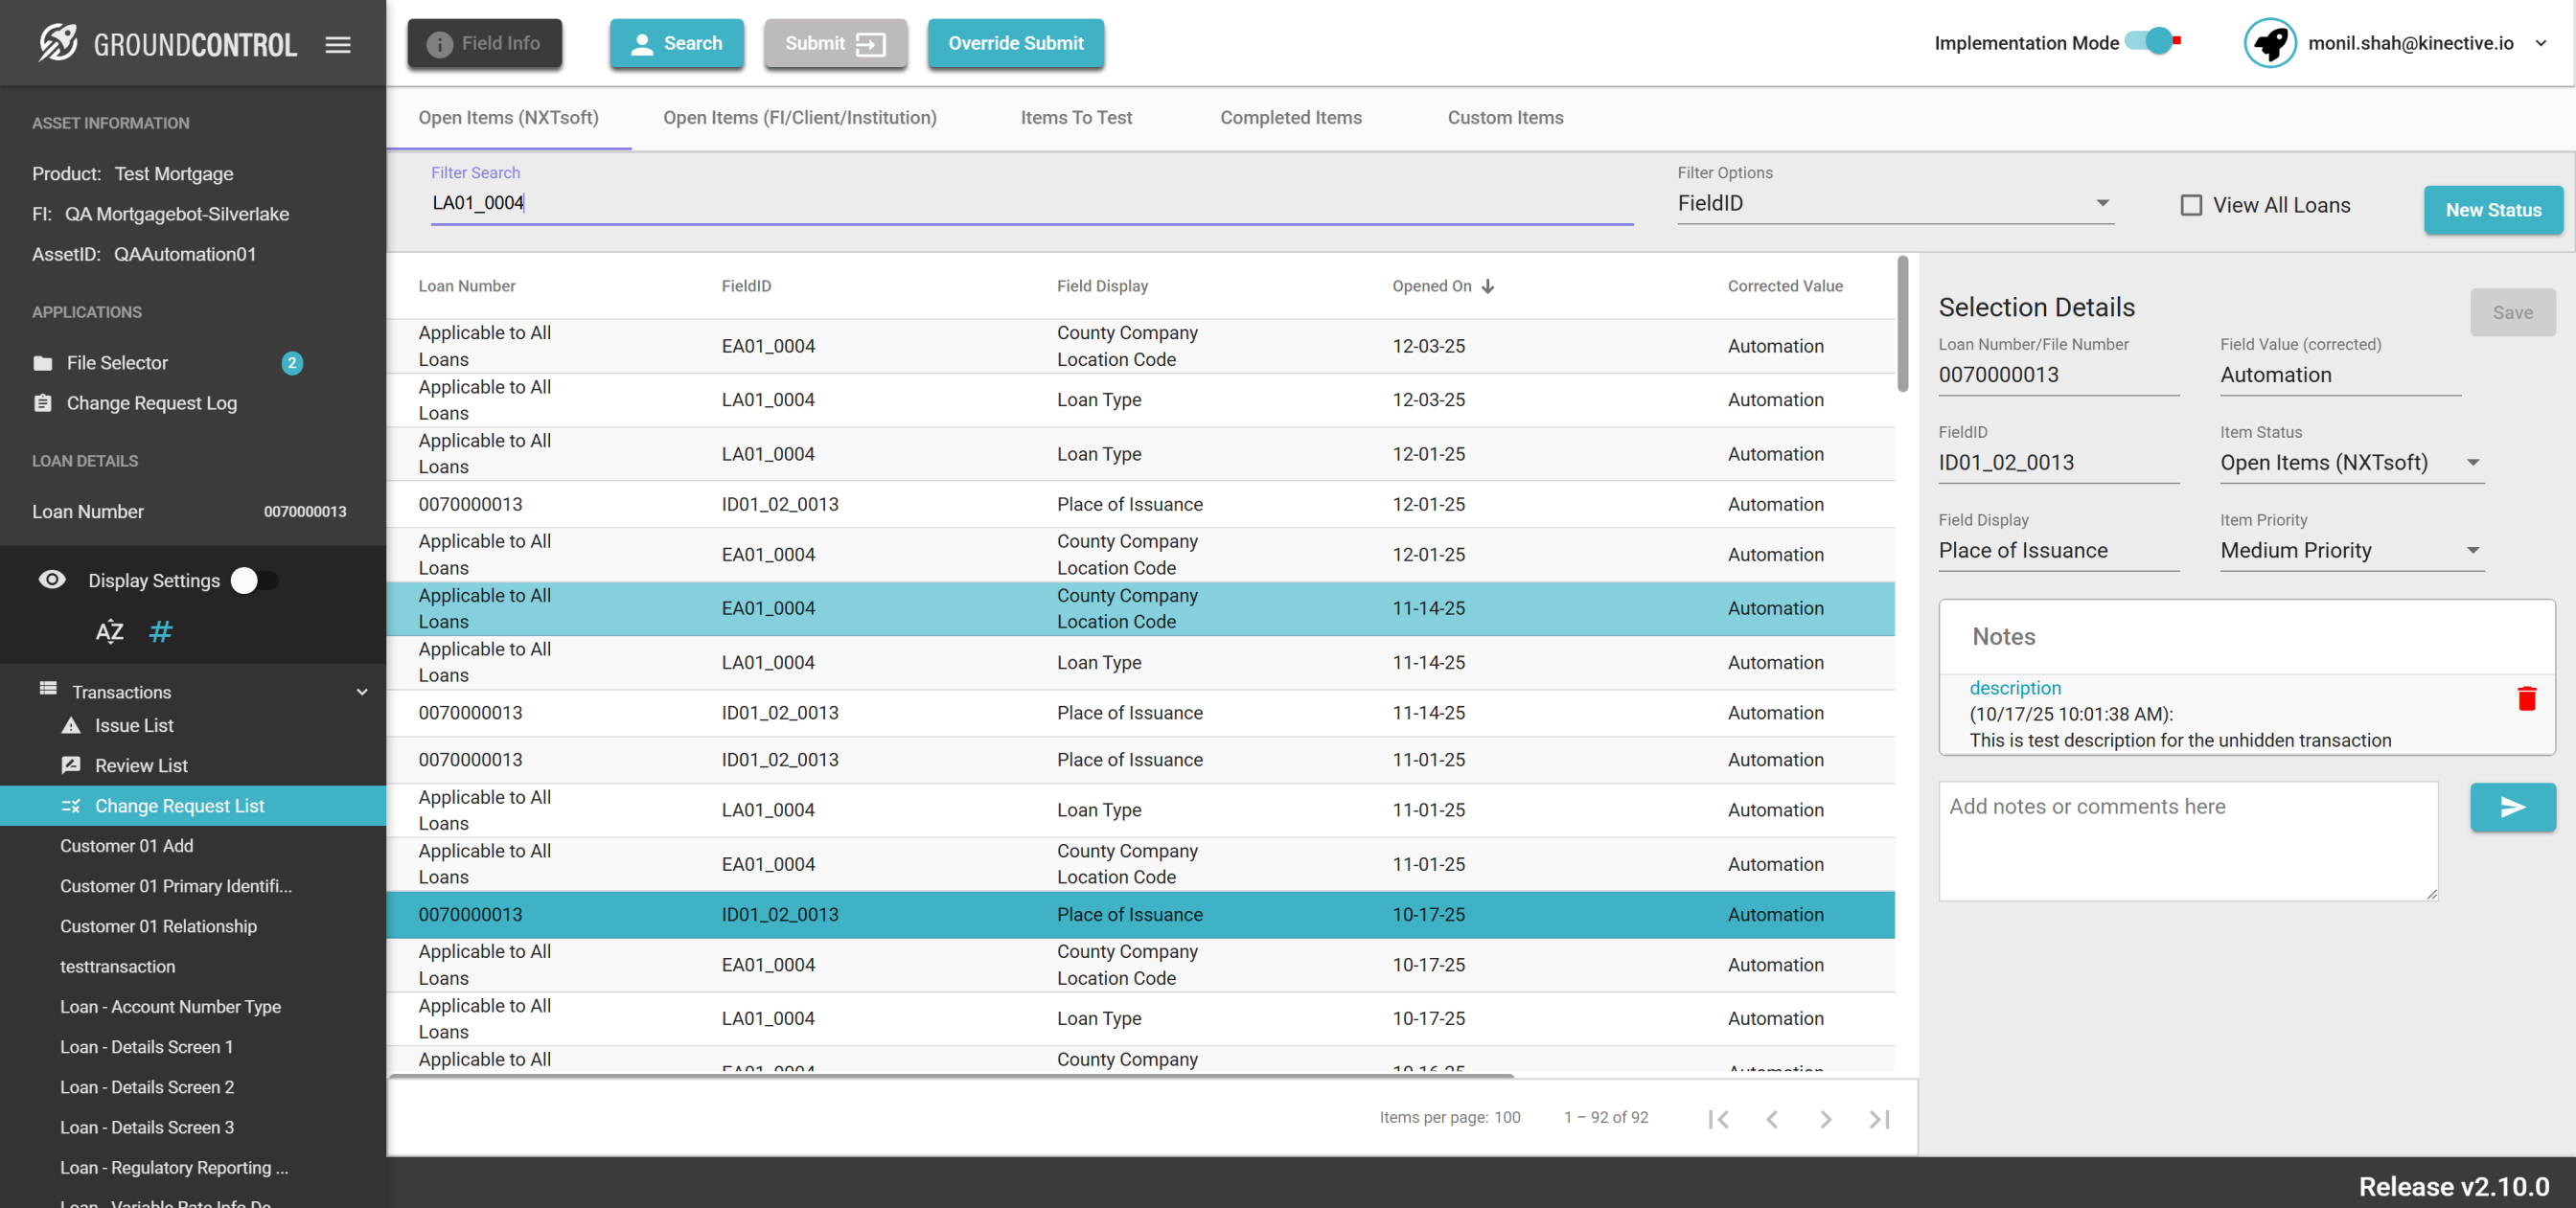Open the Items To Test tab
The image size is (2576, 1208).
coord(1076,117)
